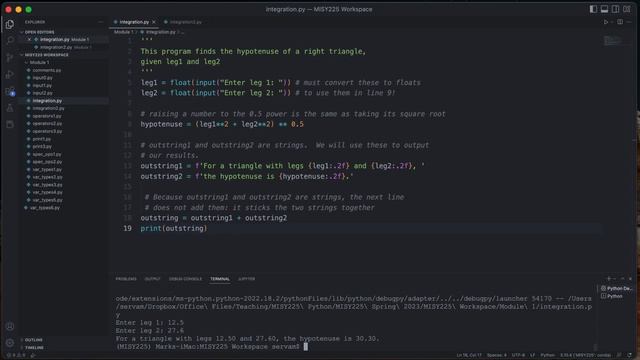This screenshot has height=360, width=640.
Task: Expand the Timeline section
Action: (x=34, y=347)
